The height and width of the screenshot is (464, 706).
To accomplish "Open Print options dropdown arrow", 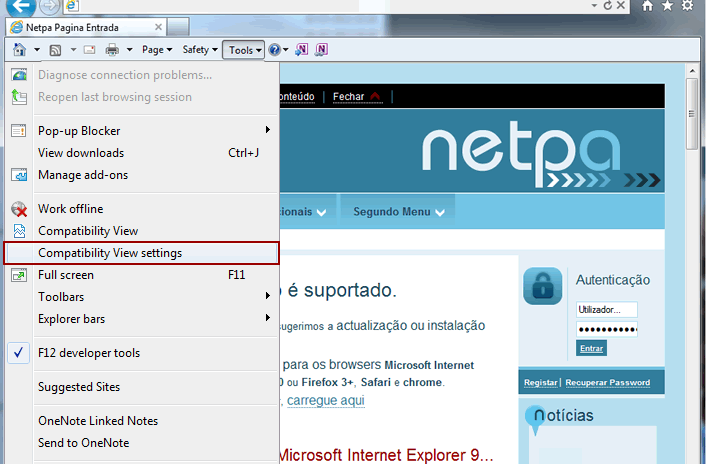I will coord(129,50).
